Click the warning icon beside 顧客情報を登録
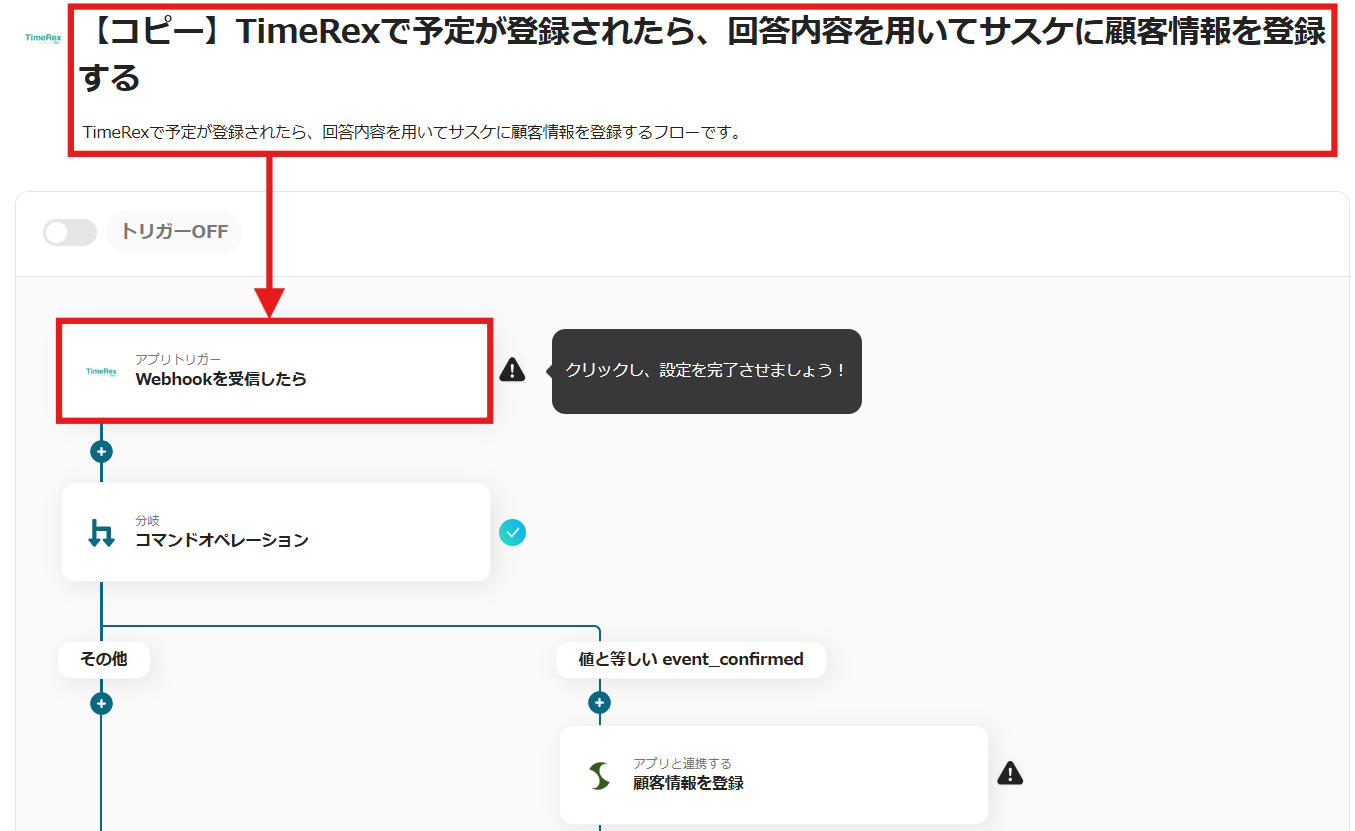This screenshot has height=831, width=1355. (x=1010, y=773)
